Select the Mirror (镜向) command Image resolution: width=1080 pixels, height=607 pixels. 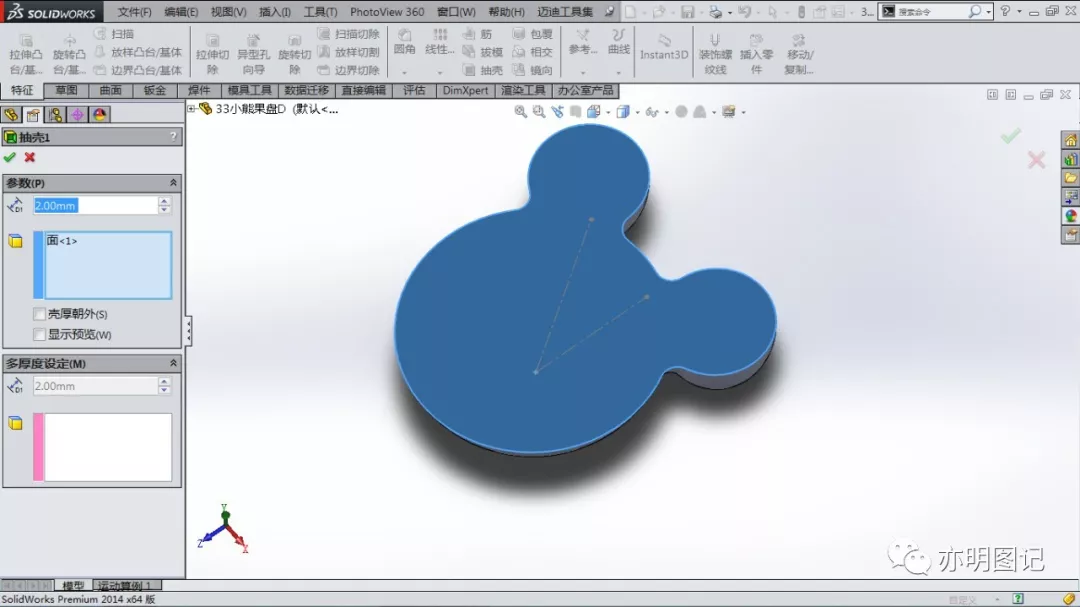click(x=533, y=70)
